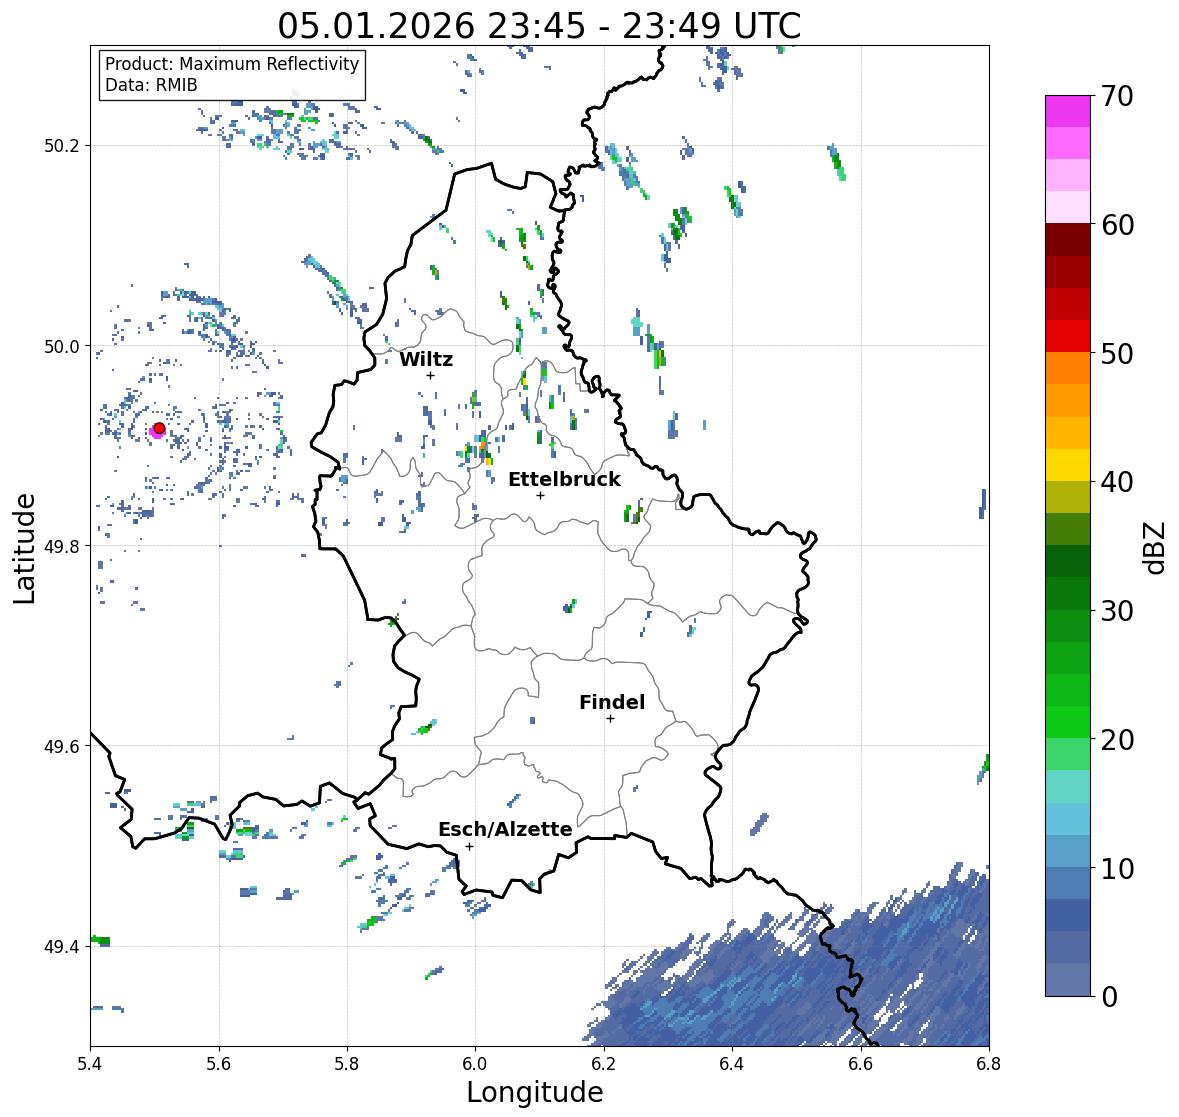Viewport: 1179px width, 1117px height.
Task: Click the Latitude axis label
Action: (x=25, y=548)
